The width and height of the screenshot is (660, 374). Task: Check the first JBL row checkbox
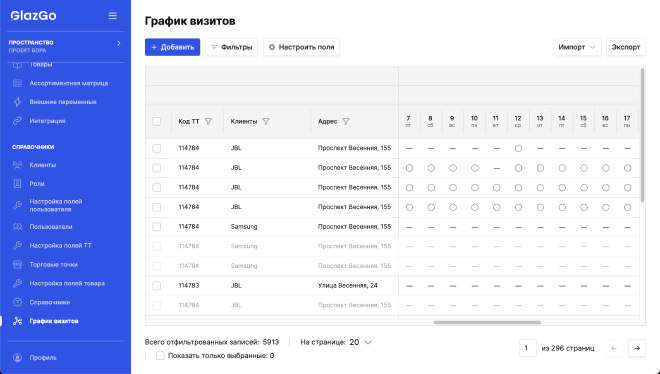click(x=157, y=148)
